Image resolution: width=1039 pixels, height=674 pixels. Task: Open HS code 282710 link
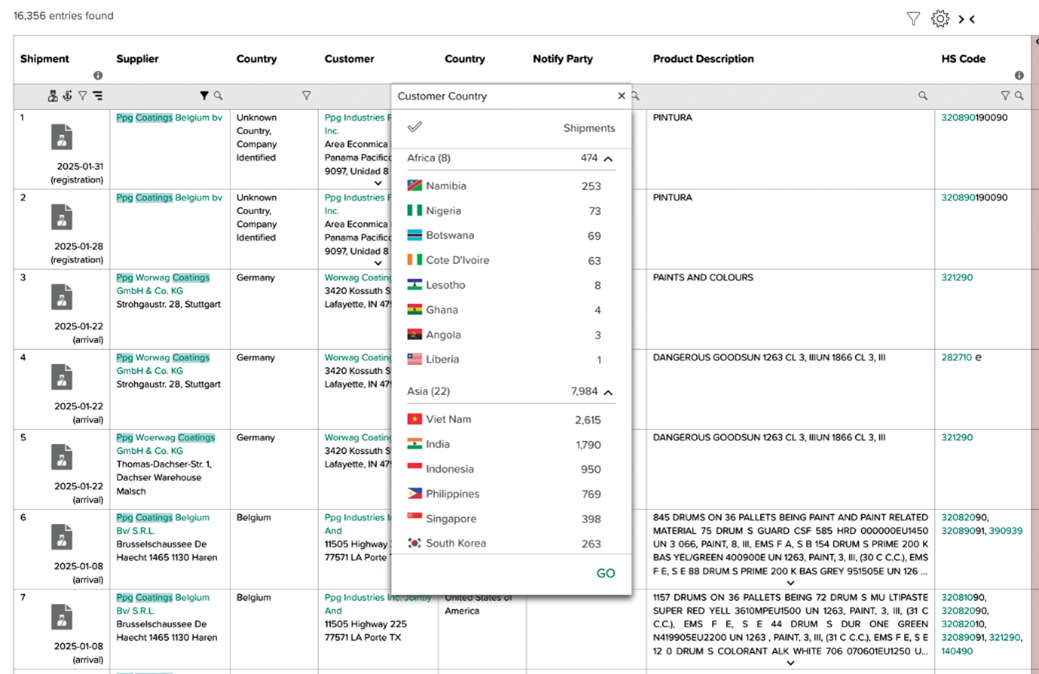pyautogui.click(x=956, y=357)
